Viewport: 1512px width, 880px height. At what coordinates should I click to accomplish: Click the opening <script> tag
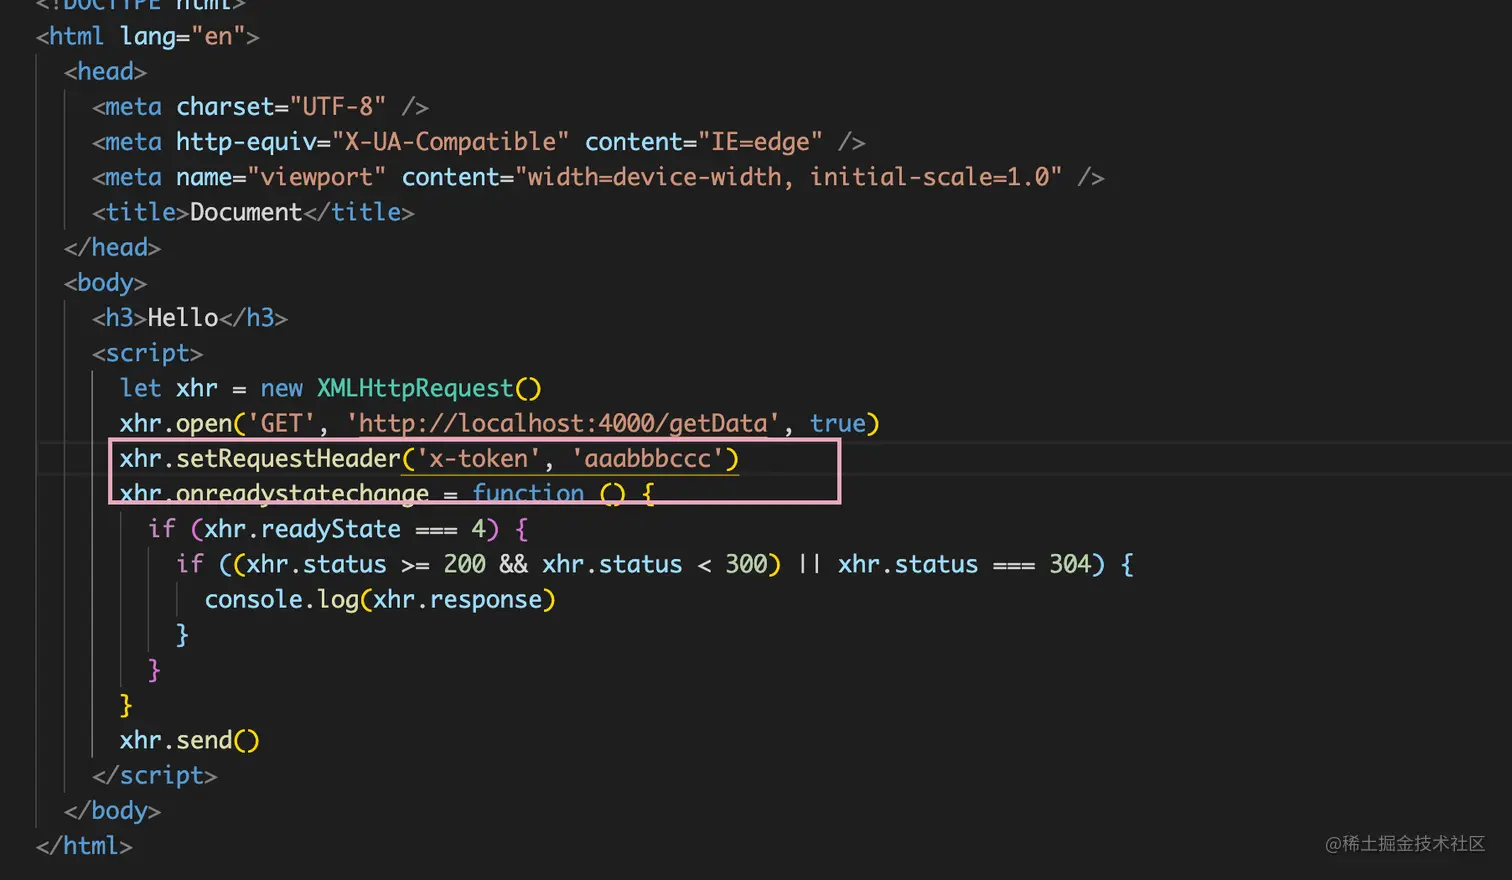pyautogui.click(x=147, y=354)
